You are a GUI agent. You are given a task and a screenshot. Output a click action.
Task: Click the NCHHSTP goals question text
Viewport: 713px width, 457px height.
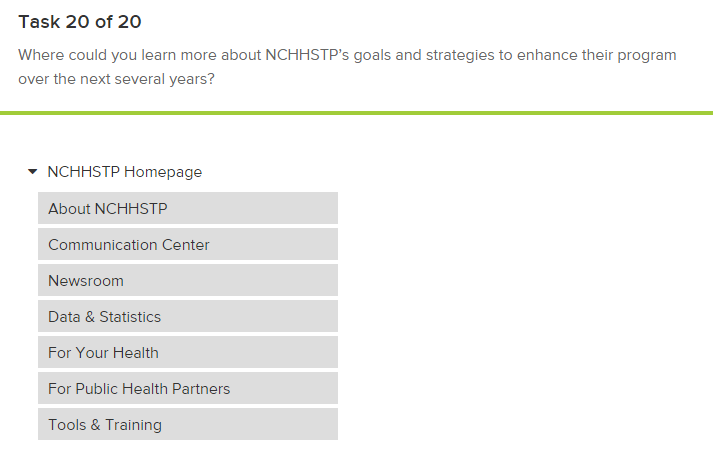[x=347, y=67]
